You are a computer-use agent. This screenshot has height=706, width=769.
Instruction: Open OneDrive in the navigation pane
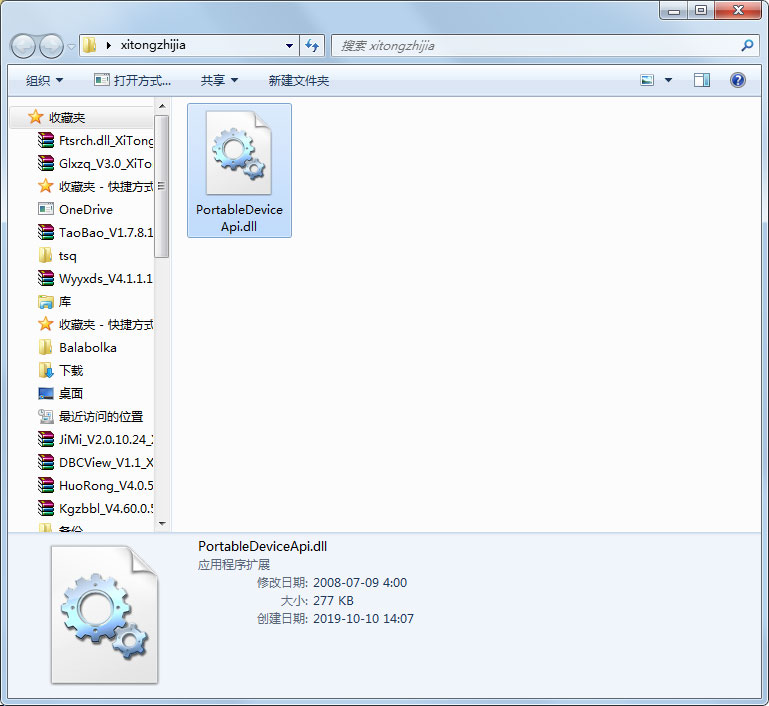[85, 210]
